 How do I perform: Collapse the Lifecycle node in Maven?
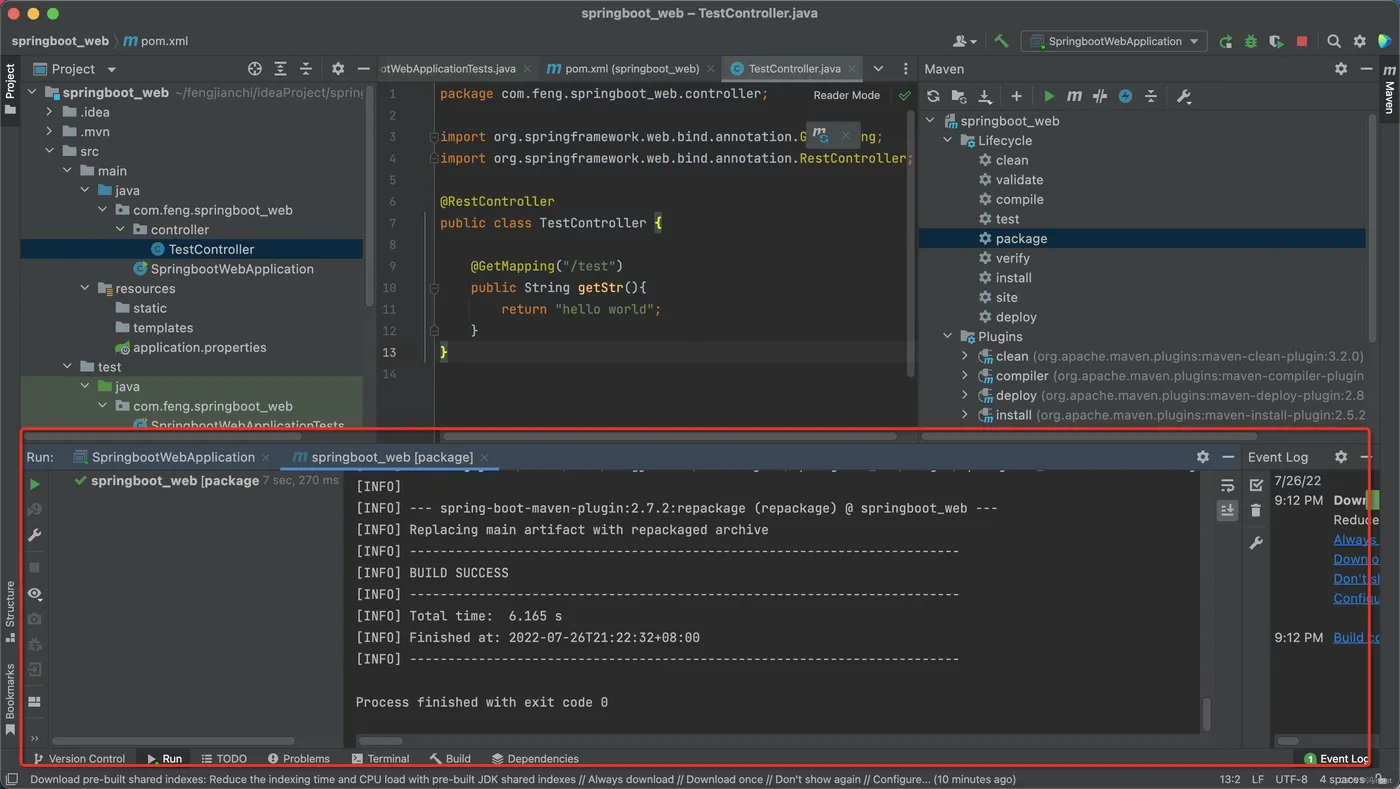point(948,141)
